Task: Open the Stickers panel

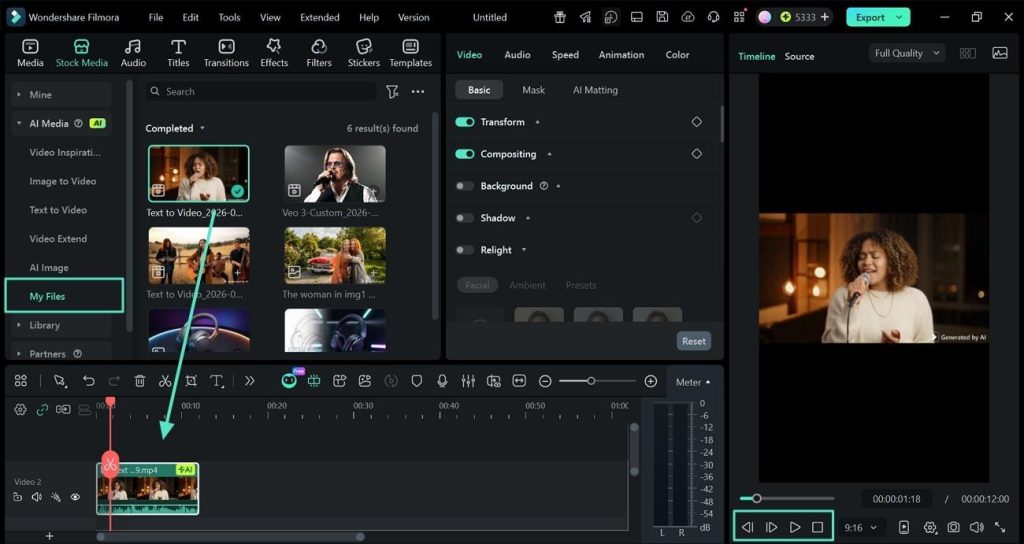Action: 364,47
